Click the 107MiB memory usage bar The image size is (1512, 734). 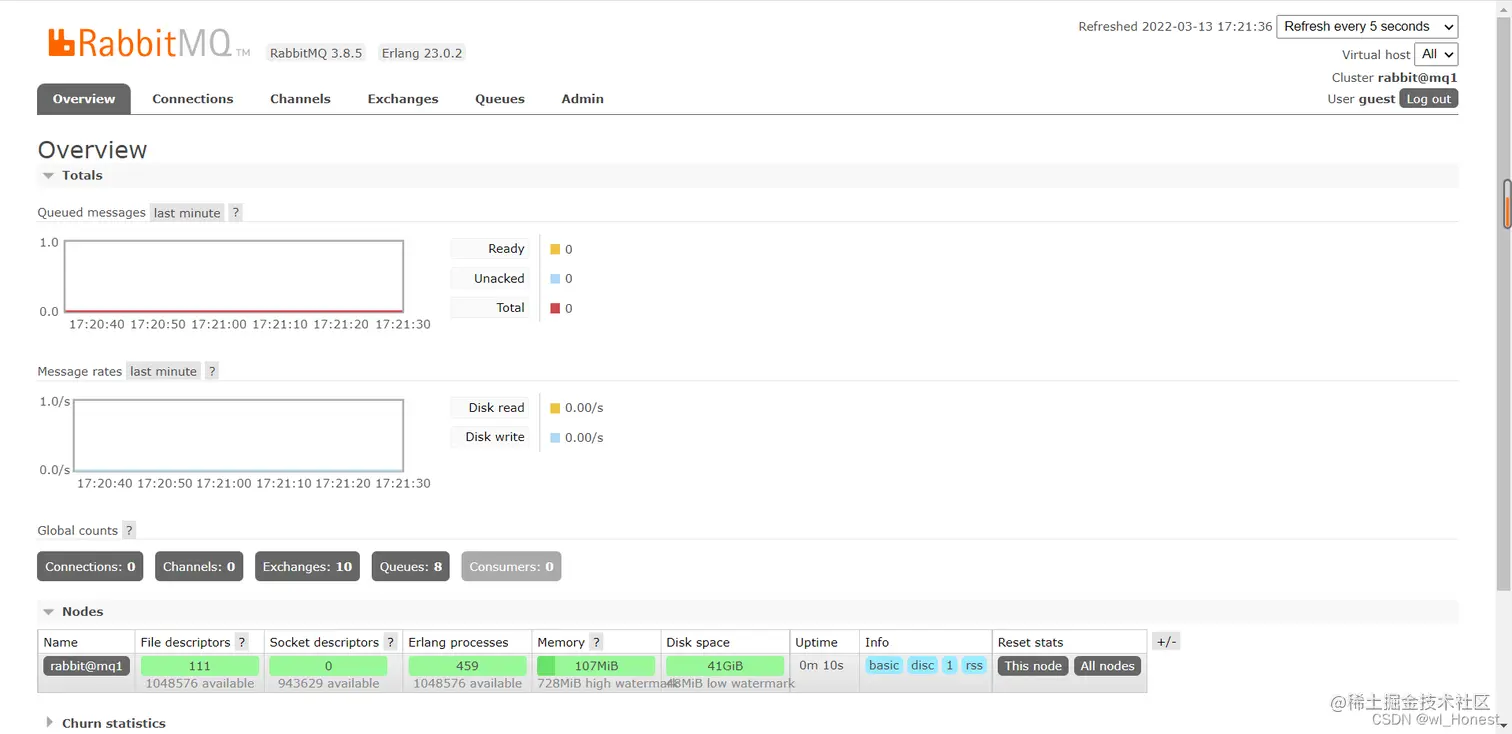[x=596, y=666]
